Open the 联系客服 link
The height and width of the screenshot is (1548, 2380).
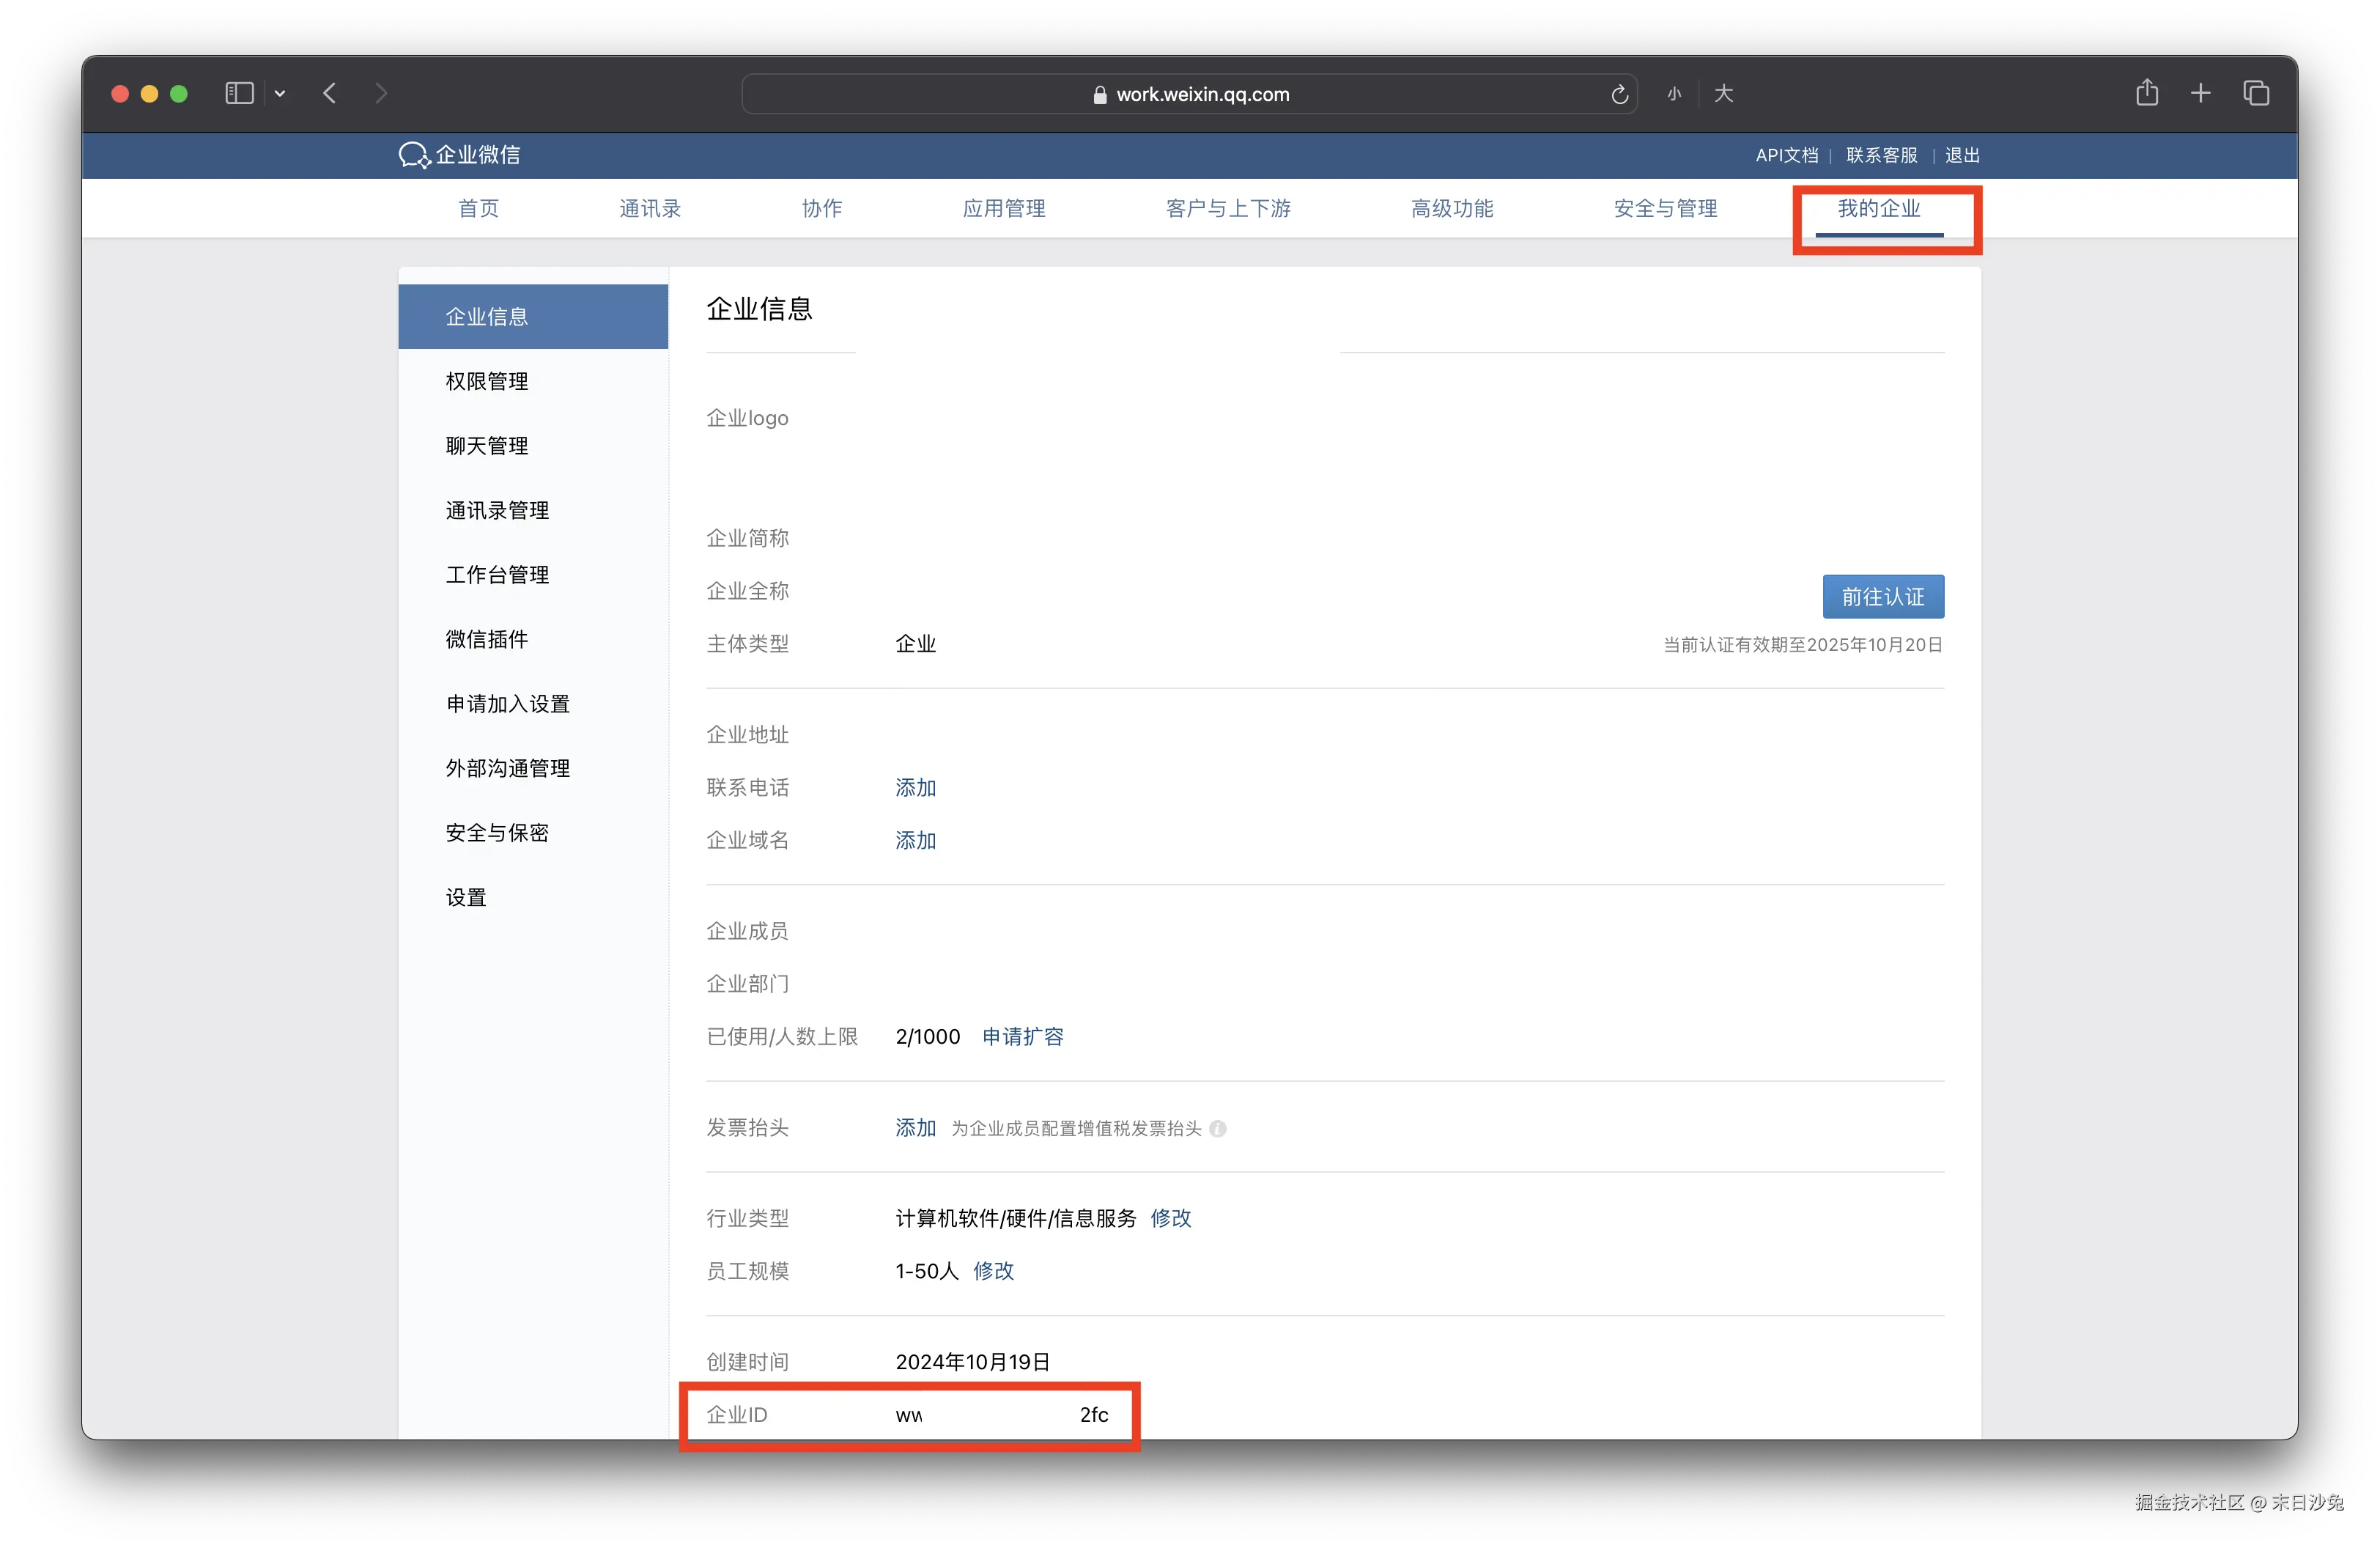point(1882,155)
